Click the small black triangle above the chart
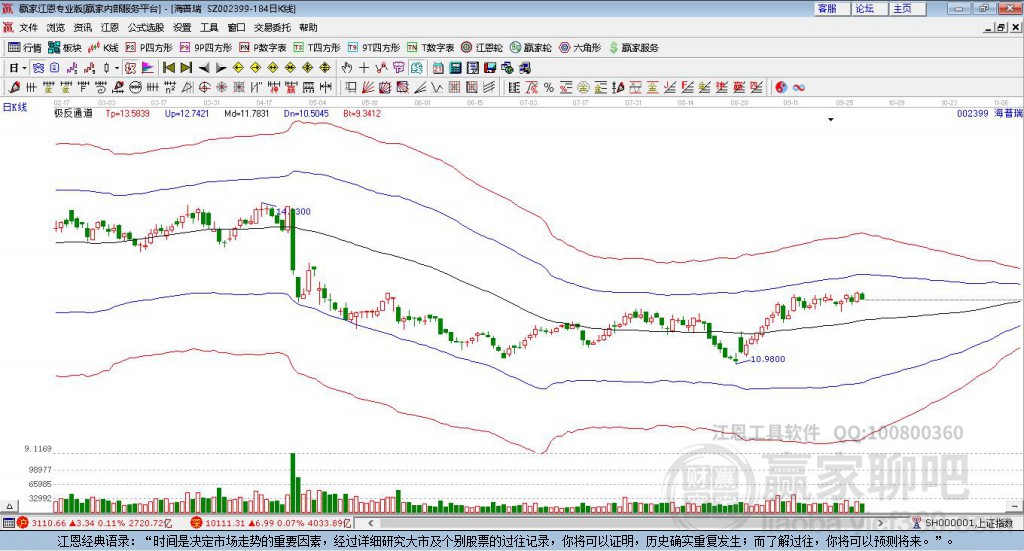 (831, 119)
